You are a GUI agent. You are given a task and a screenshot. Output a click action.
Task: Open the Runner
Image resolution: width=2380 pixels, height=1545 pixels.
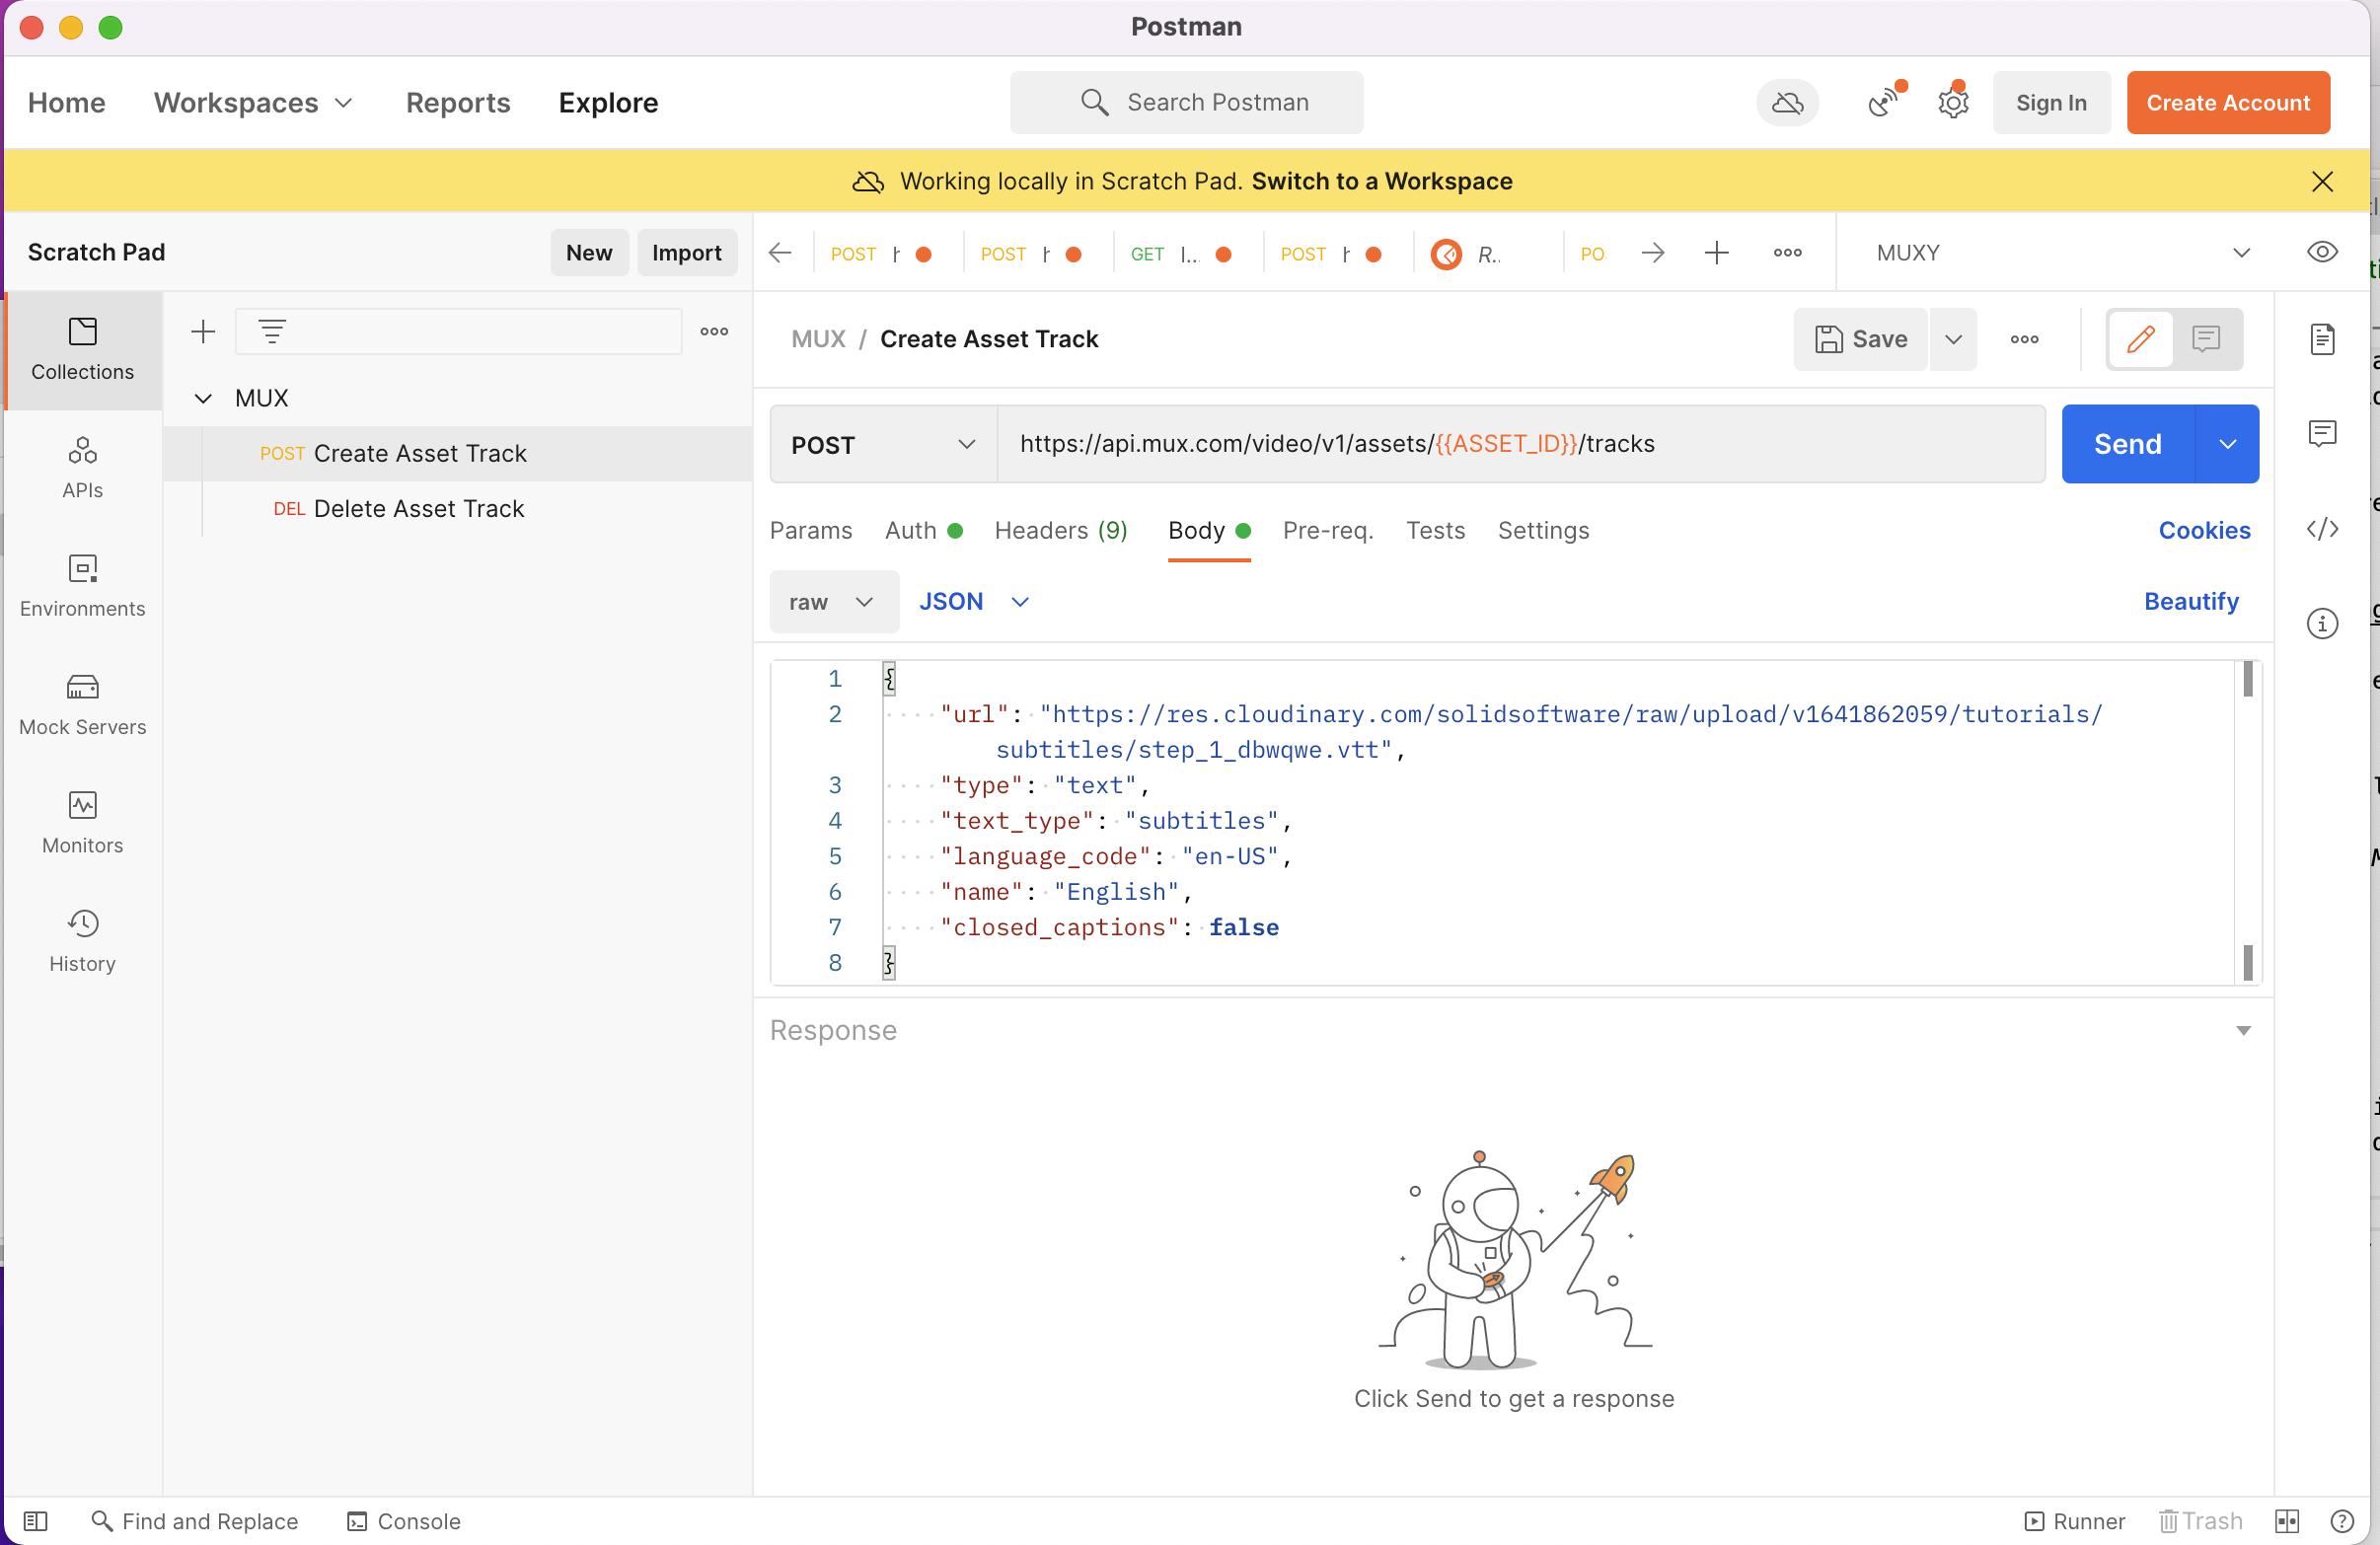pos(2075,1521)
